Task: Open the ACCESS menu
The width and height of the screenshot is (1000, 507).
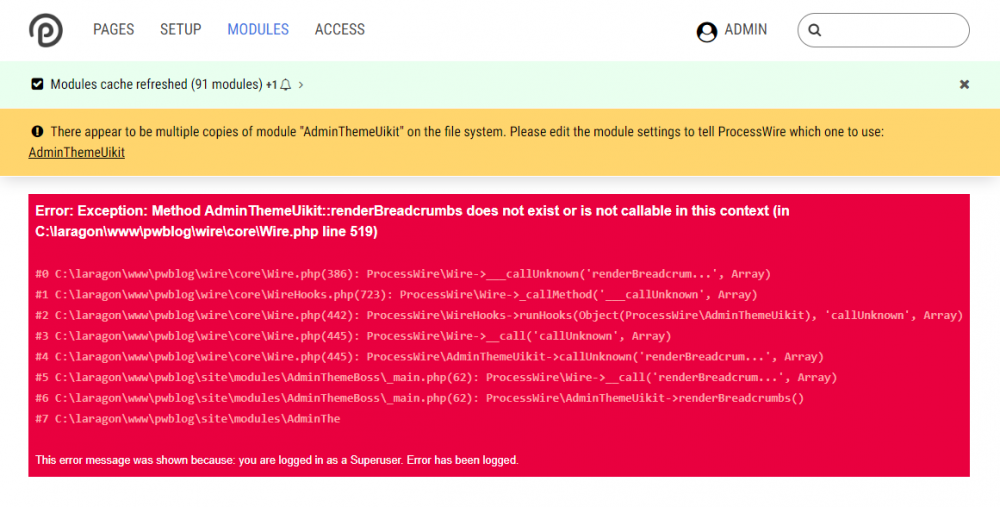Action: pyautogui.click(x=340, y=30)
